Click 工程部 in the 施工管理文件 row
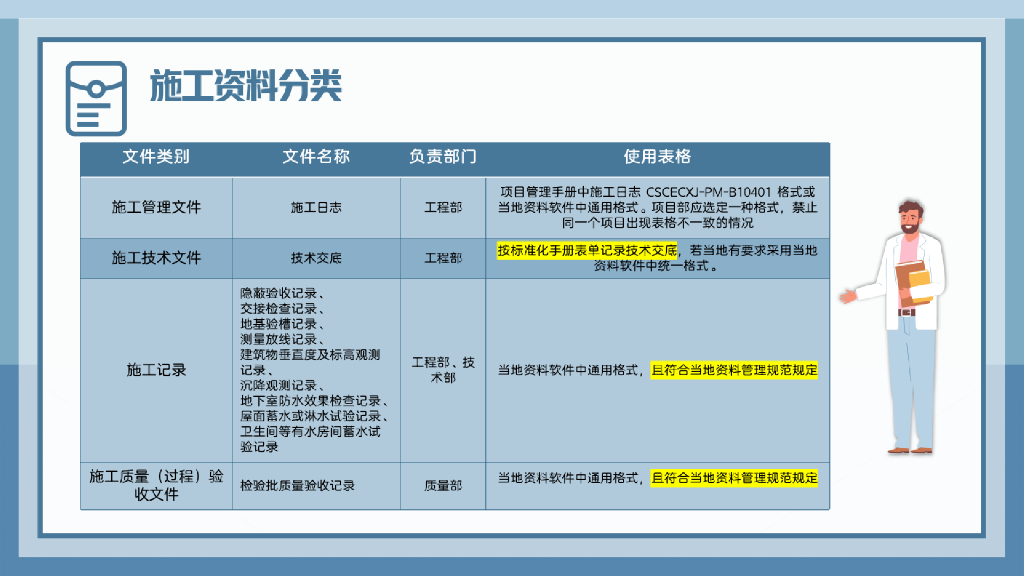This screenshot has width=1024, height=576. (x=443, y=208)
